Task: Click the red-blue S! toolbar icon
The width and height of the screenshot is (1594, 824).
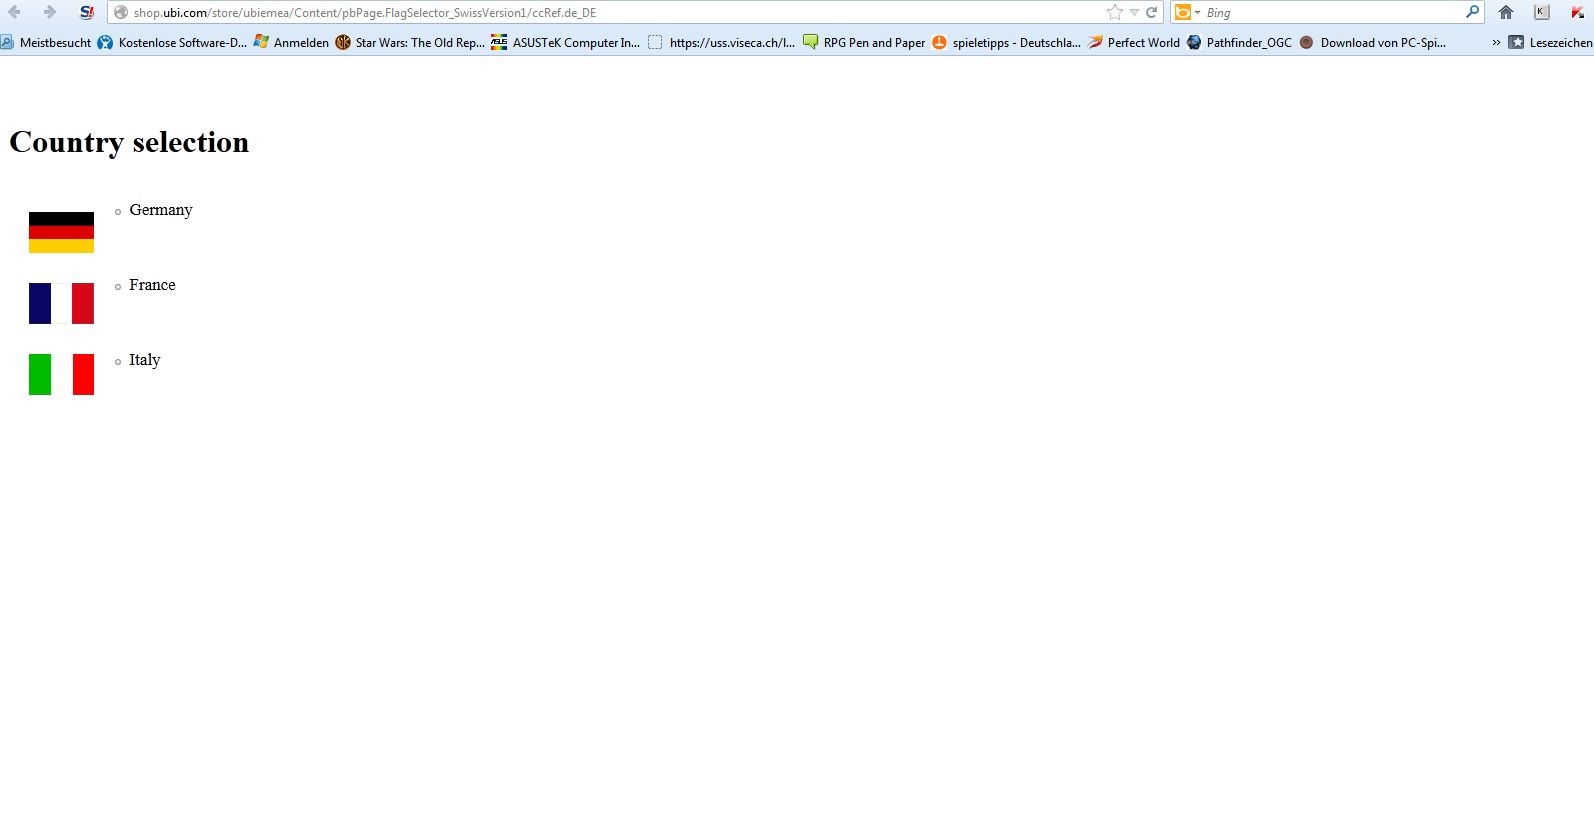Action: 87,12
